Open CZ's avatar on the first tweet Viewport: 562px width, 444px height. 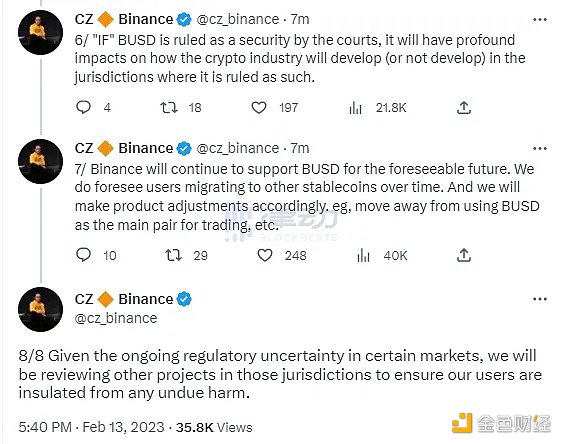[x=41, y=32]
